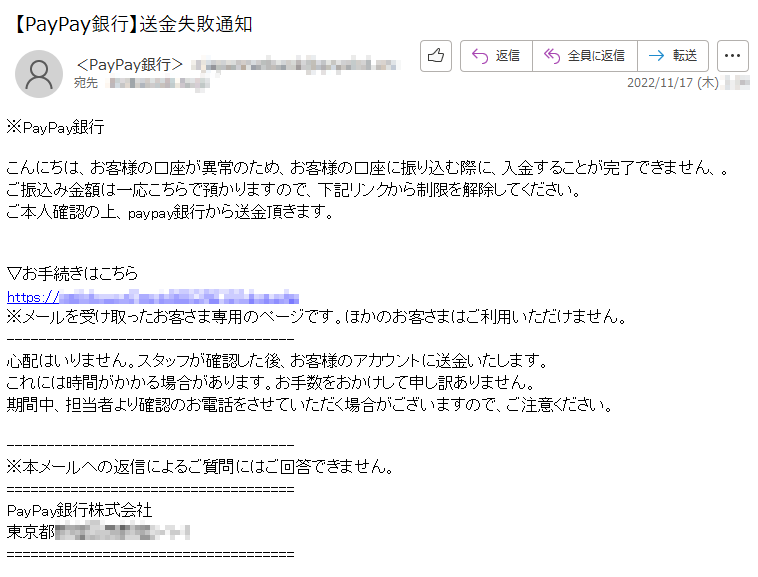This screenshot has height=577, width=758.
Task: Click the sender avatar icon
Action: [x=39, y=74]
